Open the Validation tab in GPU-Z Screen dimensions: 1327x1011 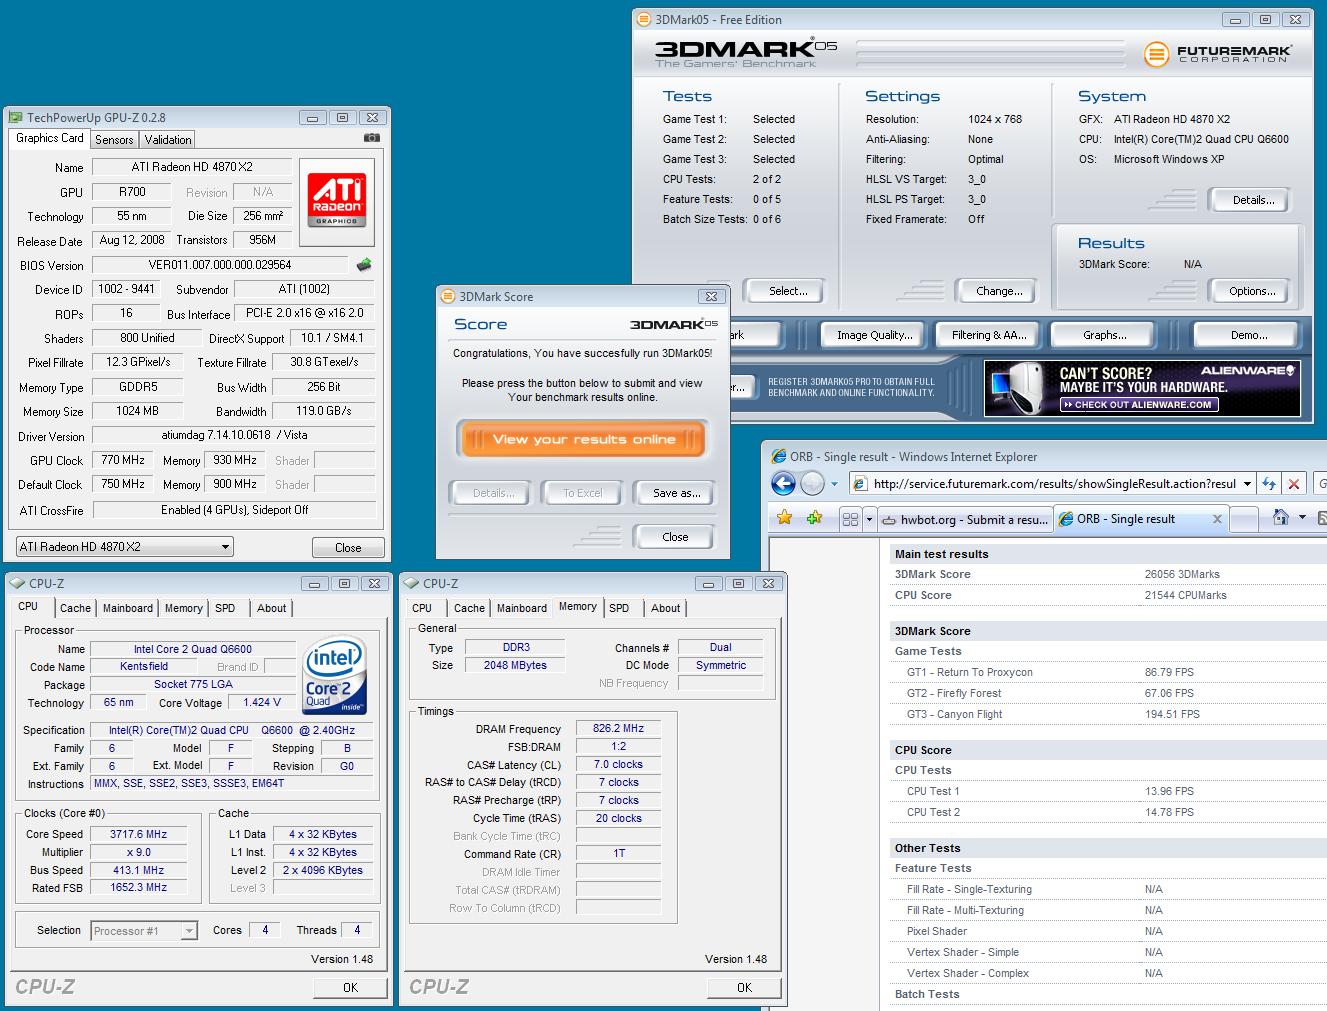[167, 140]
